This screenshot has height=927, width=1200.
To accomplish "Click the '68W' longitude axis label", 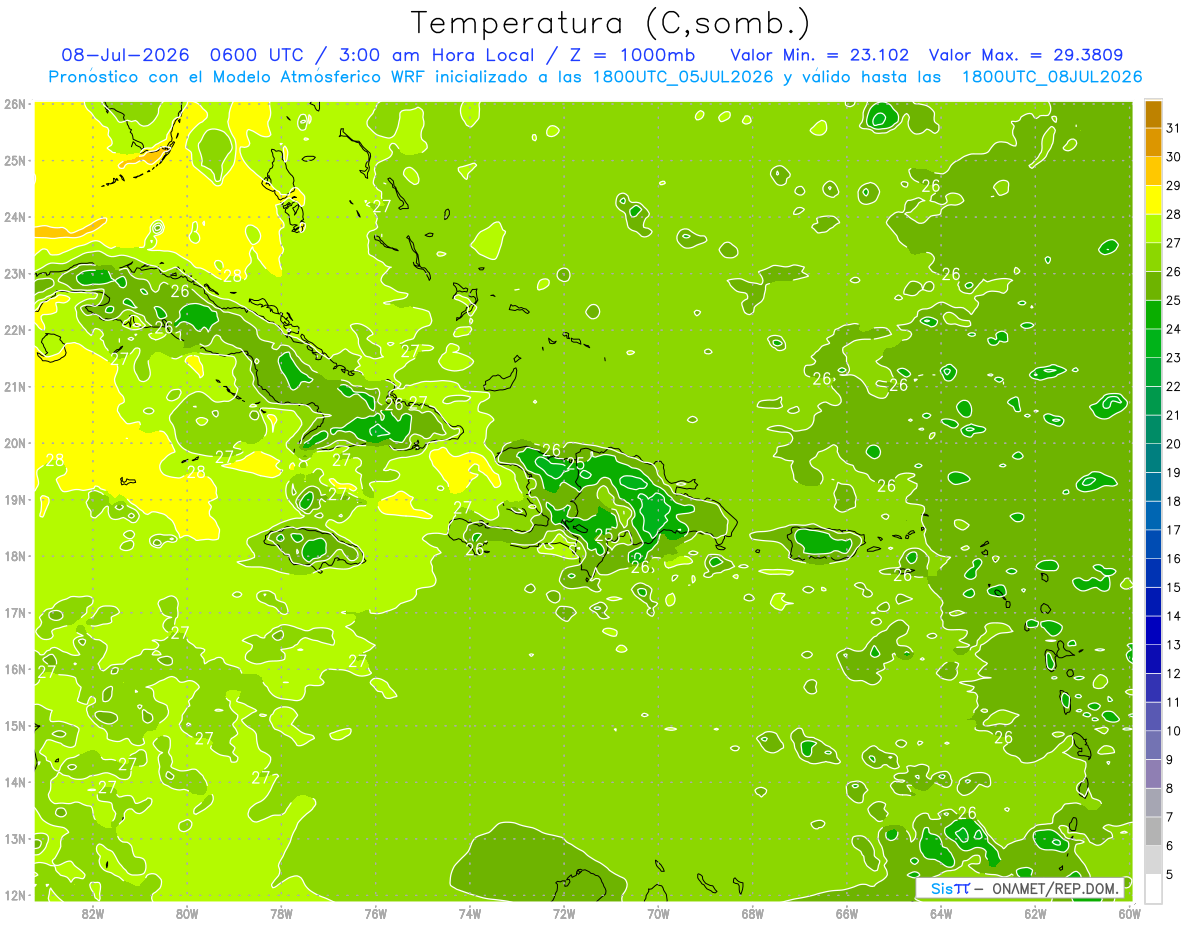I will pos(753,914).
